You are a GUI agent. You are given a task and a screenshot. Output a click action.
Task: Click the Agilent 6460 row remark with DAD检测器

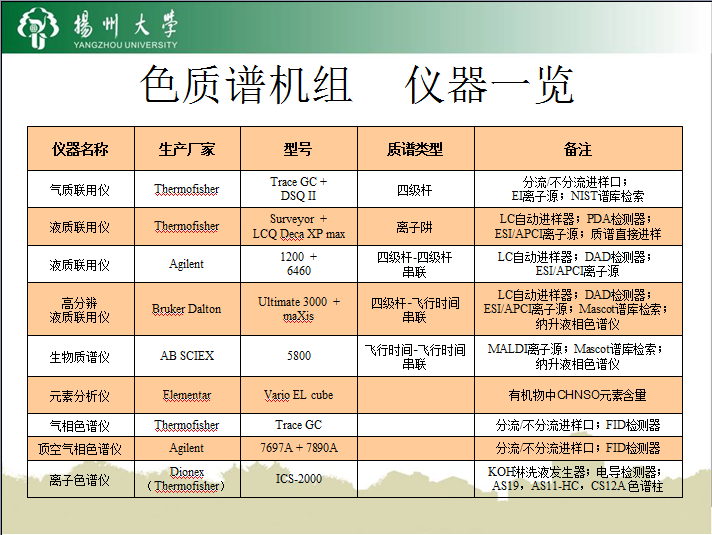(578, 264)
